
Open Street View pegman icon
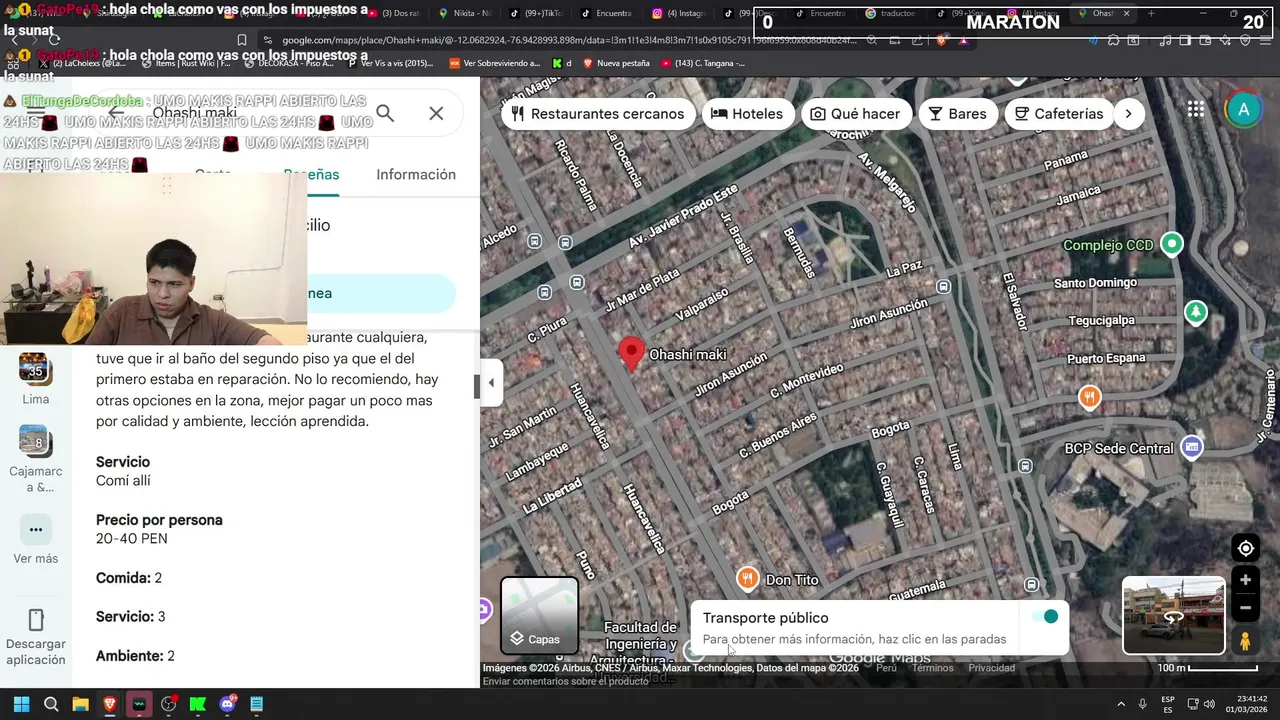pos(1245,641)
